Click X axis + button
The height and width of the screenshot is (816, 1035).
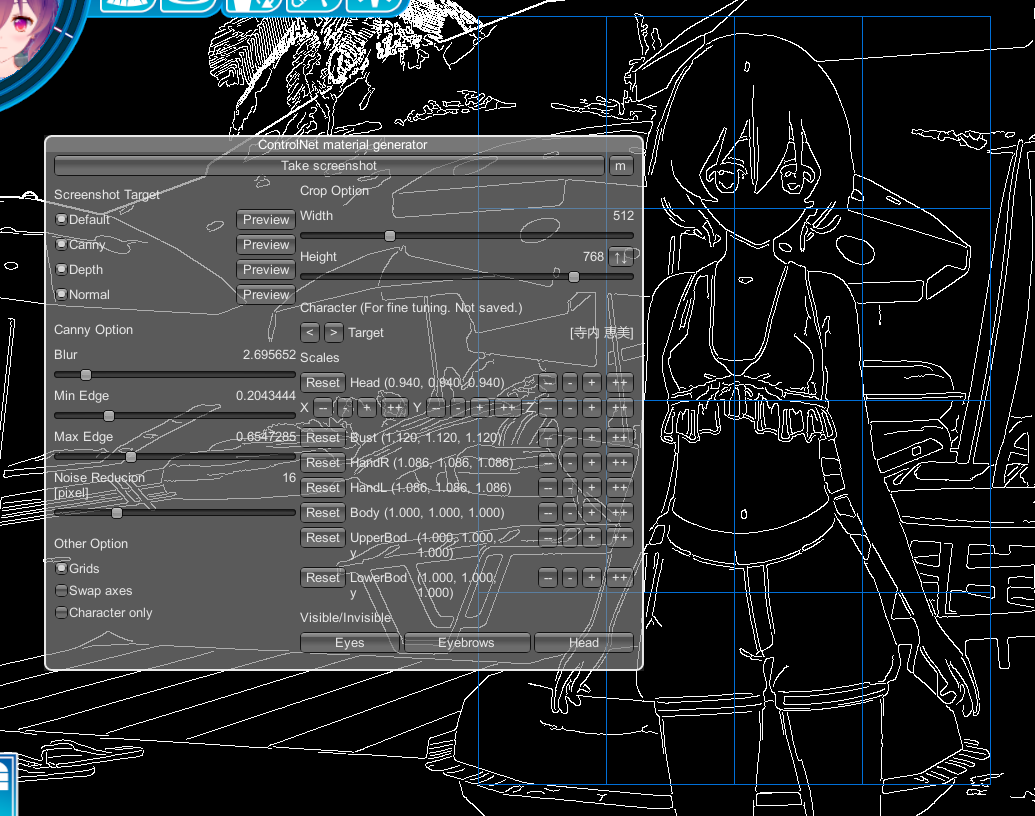click(x=366, y=408)
